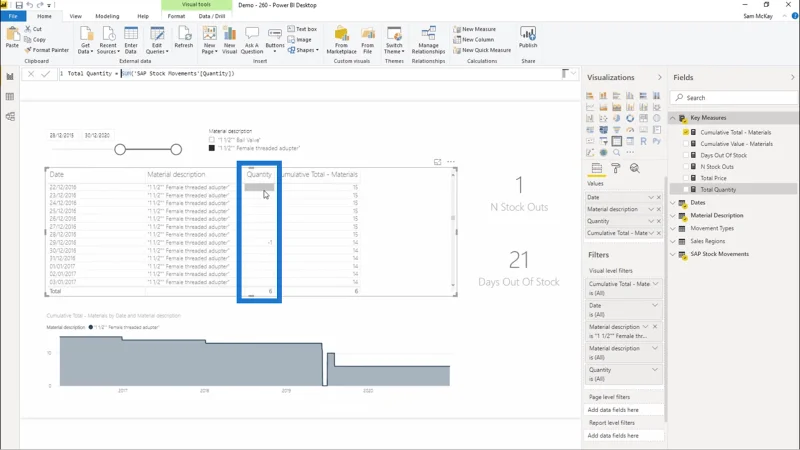The width and height of the screenshot is (800, 450).
Task: Click Format Painter
Action: click(46, 50)
